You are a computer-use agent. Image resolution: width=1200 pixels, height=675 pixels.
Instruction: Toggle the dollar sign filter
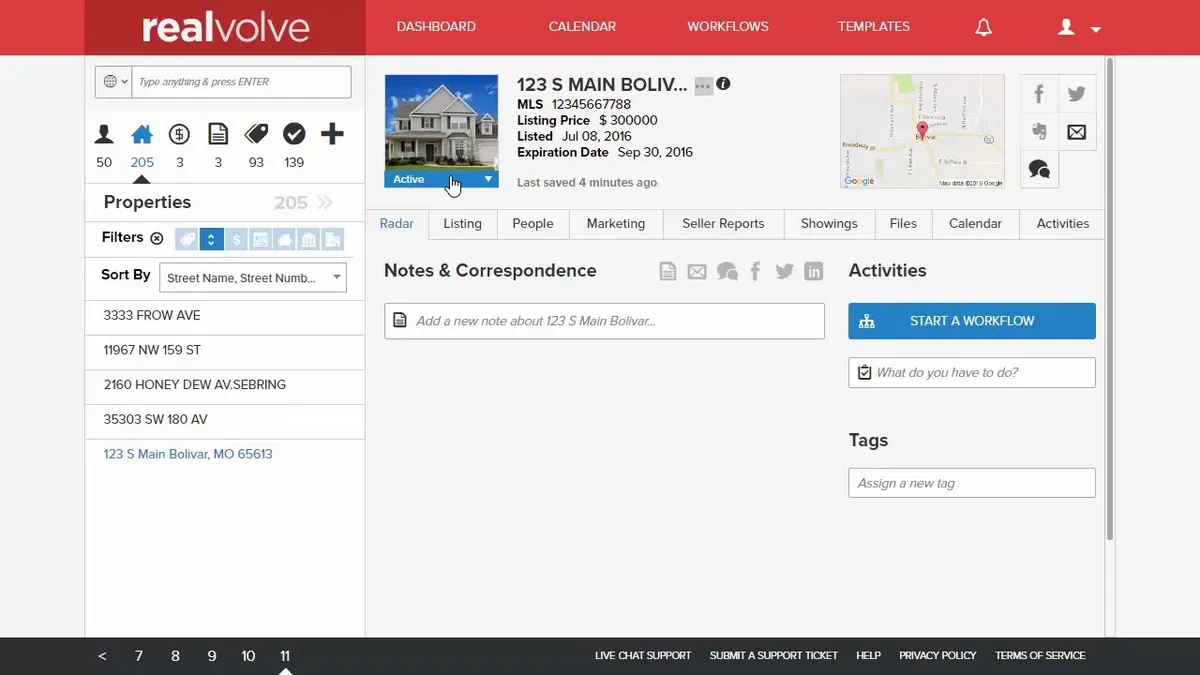[236, 239]
